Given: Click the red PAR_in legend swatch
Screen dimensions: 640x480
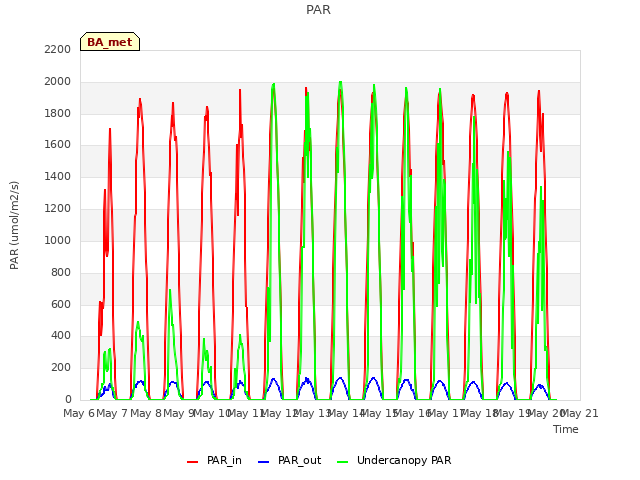Looking at the screenshot, I should tap(192, 462).
